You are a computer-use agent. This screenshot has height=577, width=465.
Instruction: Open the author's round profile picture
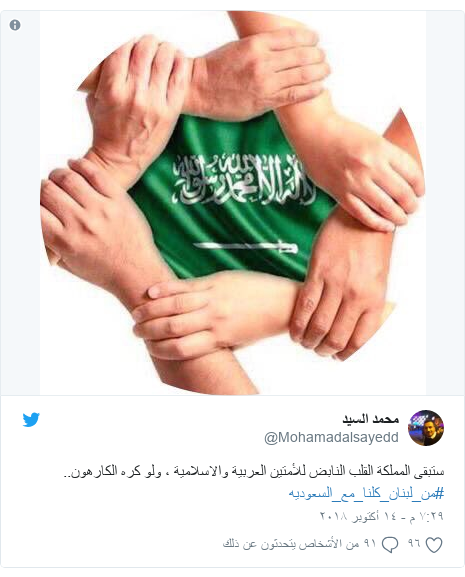(426, 428)
